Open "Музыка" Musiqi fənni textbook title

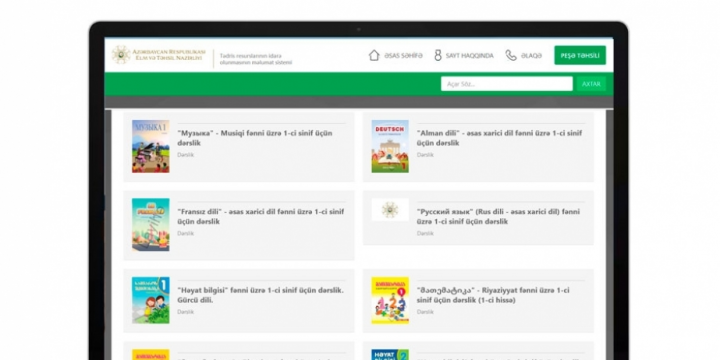255,138
